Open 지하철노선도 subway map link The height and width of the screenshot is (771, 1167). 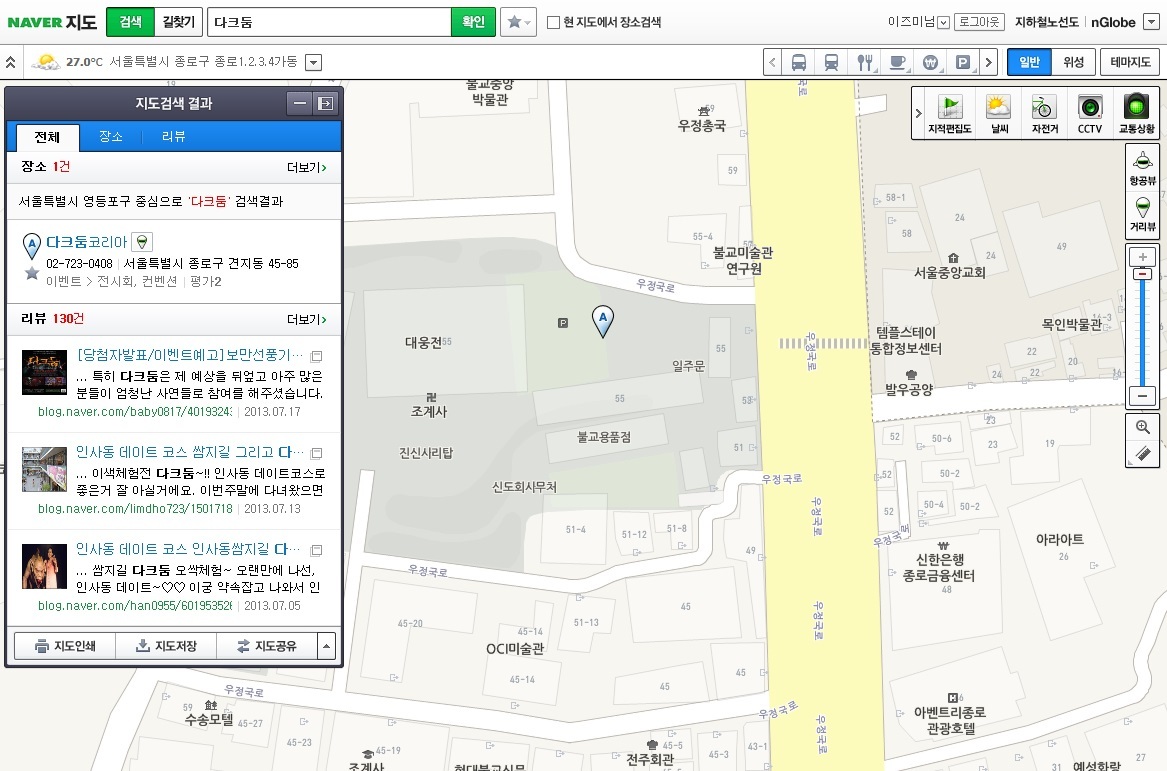(x=1046, y=22)
